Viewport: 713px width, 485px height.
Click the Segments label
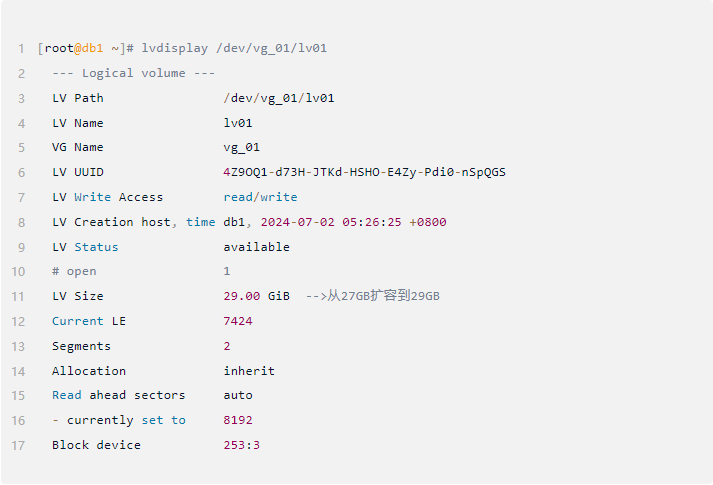81,346
